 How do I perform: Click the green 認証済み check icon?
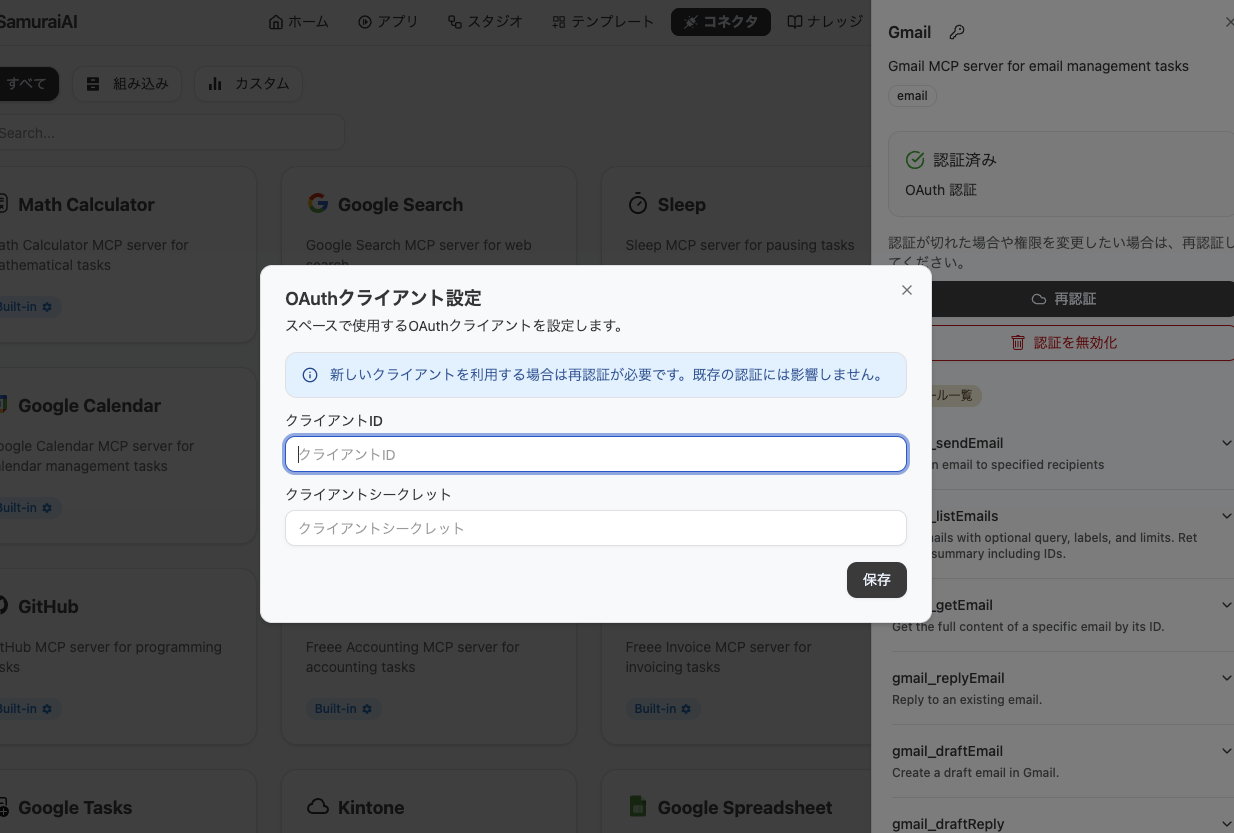pos(915,160)
